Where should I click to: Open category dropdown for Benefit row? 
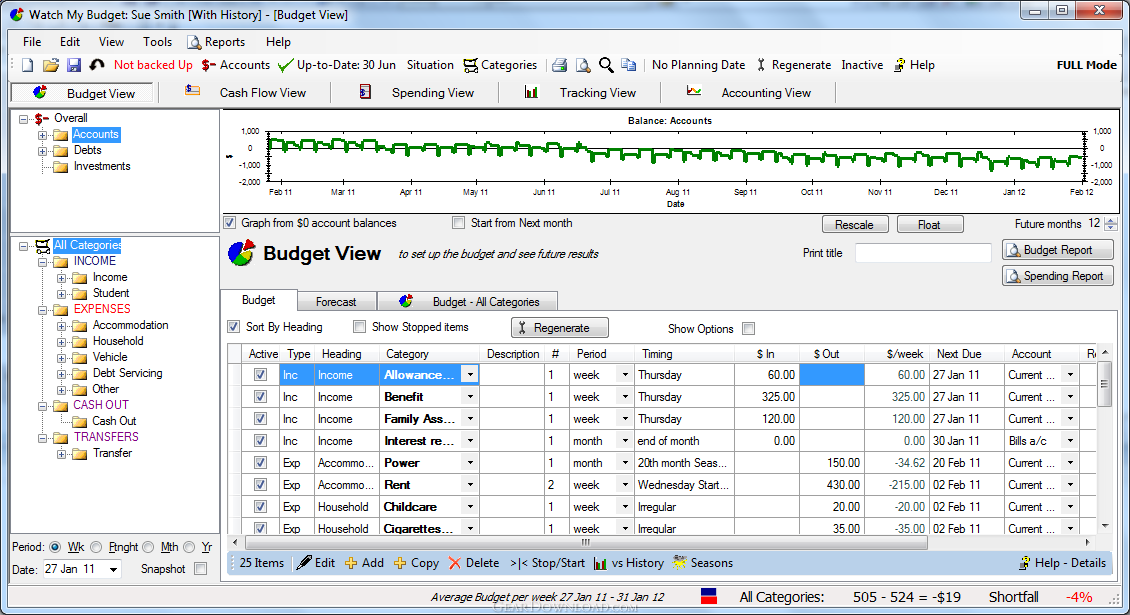tap(471, 397)
